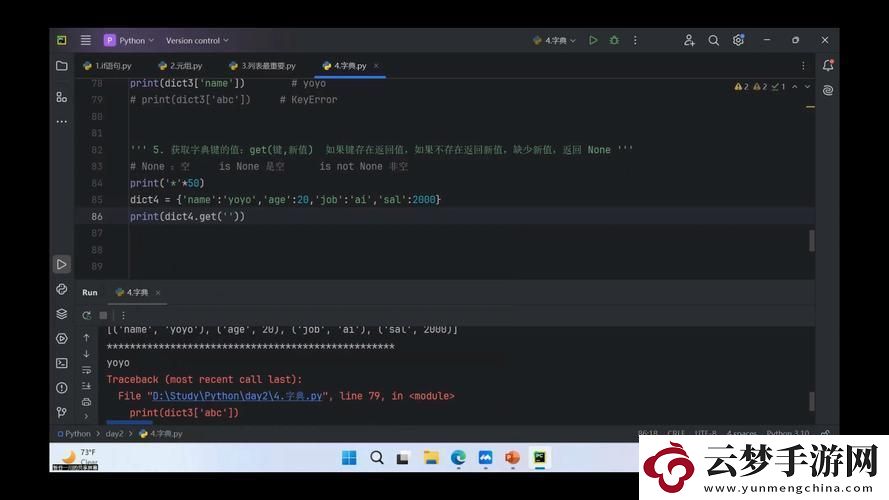Image resolution: width=889 pixels, height=500 pixels.
Task: Open notifications bell
Action: coord(828,65)
